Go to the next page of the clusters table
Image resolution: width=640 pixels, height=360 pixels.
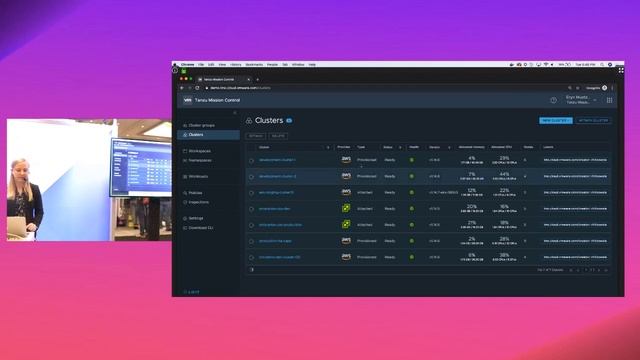[x=599, y=270]
